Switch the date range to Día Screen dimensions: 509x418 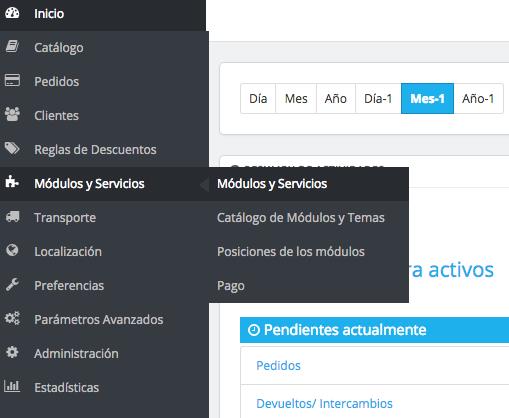point(258,99)
